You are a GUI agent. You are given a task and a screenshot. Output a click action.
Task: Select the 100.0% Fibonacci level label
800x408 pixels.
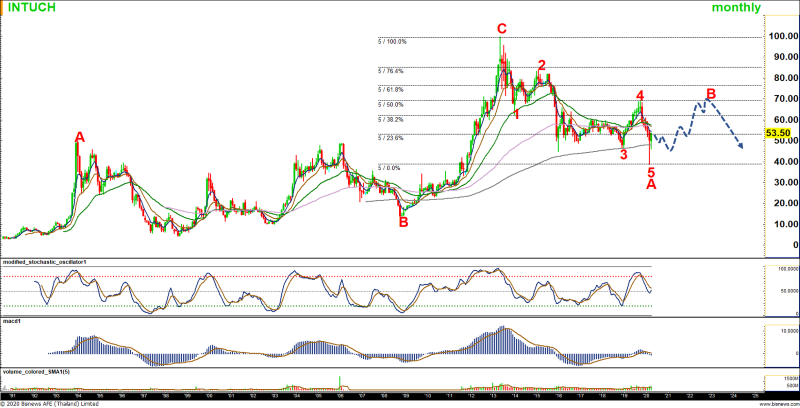click(392, 42)
